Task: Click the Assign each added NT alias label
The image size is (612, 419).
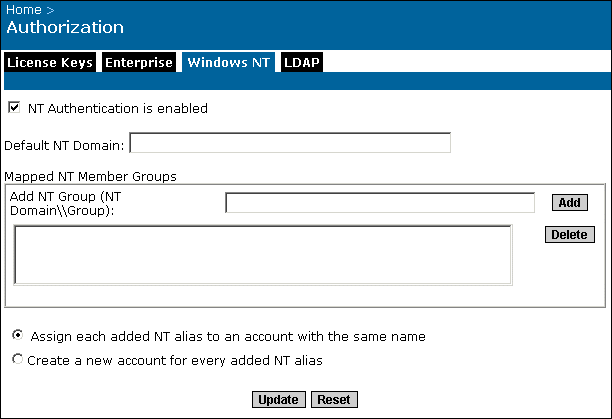Action: pyautogui.click(x=228, y=336)
